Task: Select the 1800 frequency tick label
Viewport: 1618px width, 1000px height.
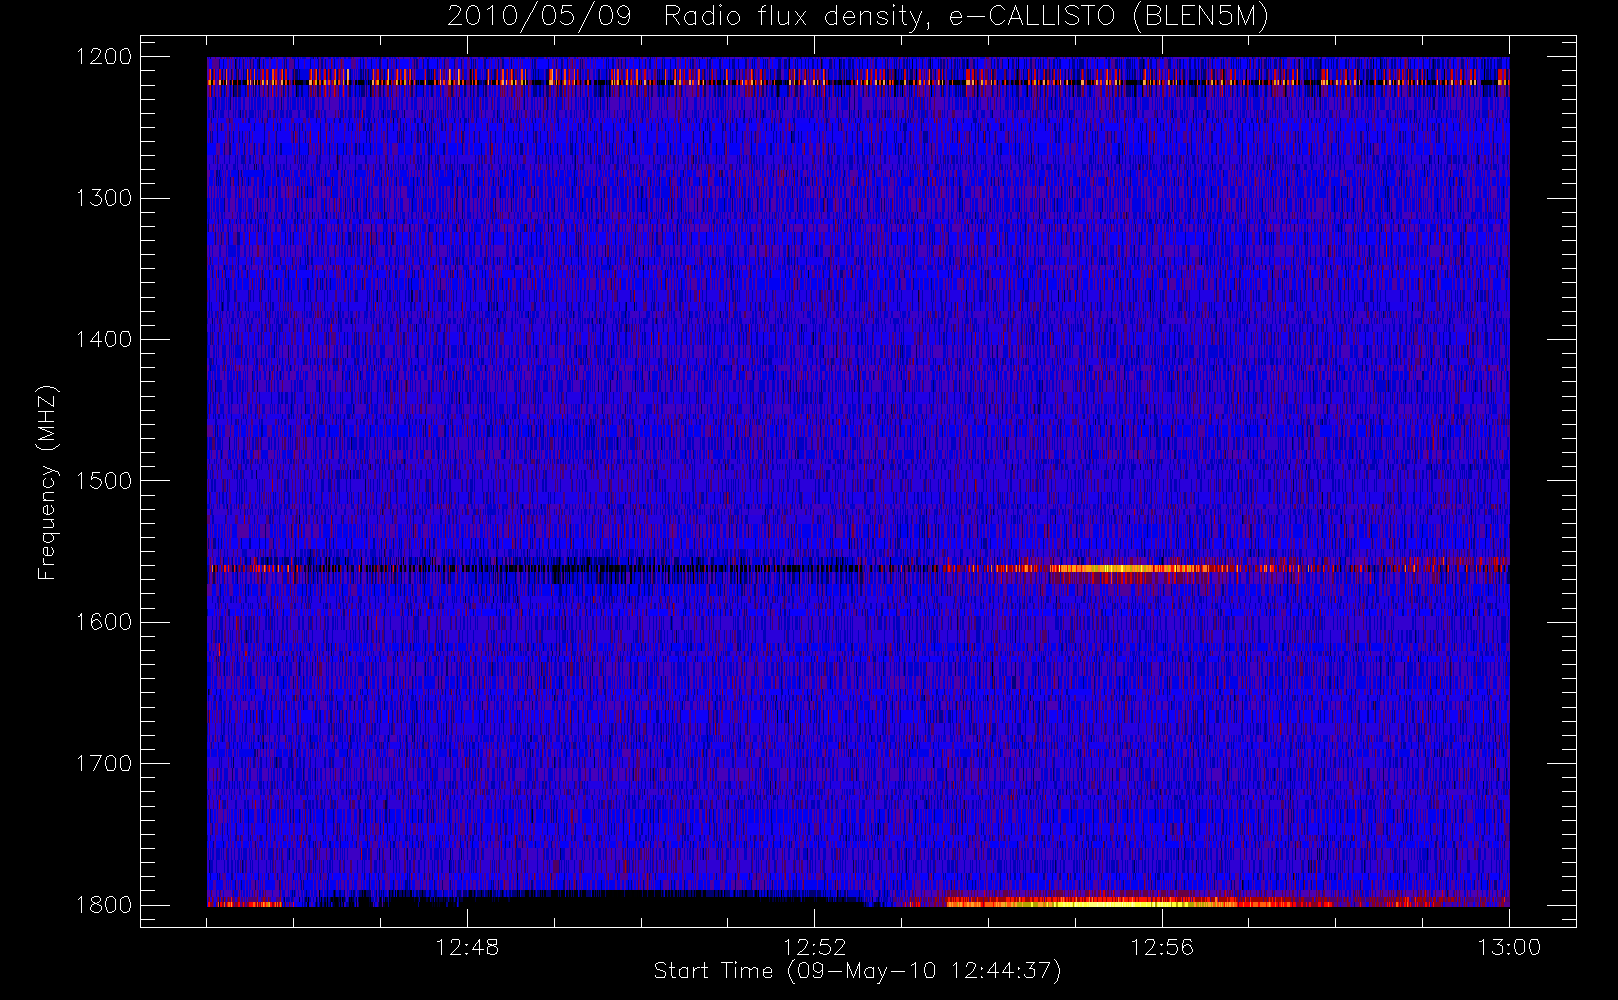Action: [x=104, y=905]
